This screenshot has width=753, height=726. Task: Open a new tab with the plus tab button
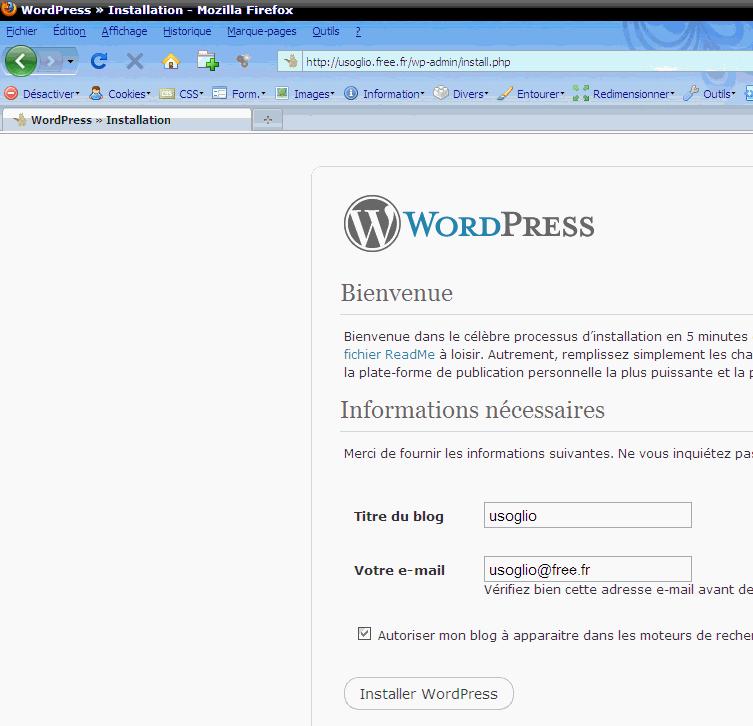point(268,120)
